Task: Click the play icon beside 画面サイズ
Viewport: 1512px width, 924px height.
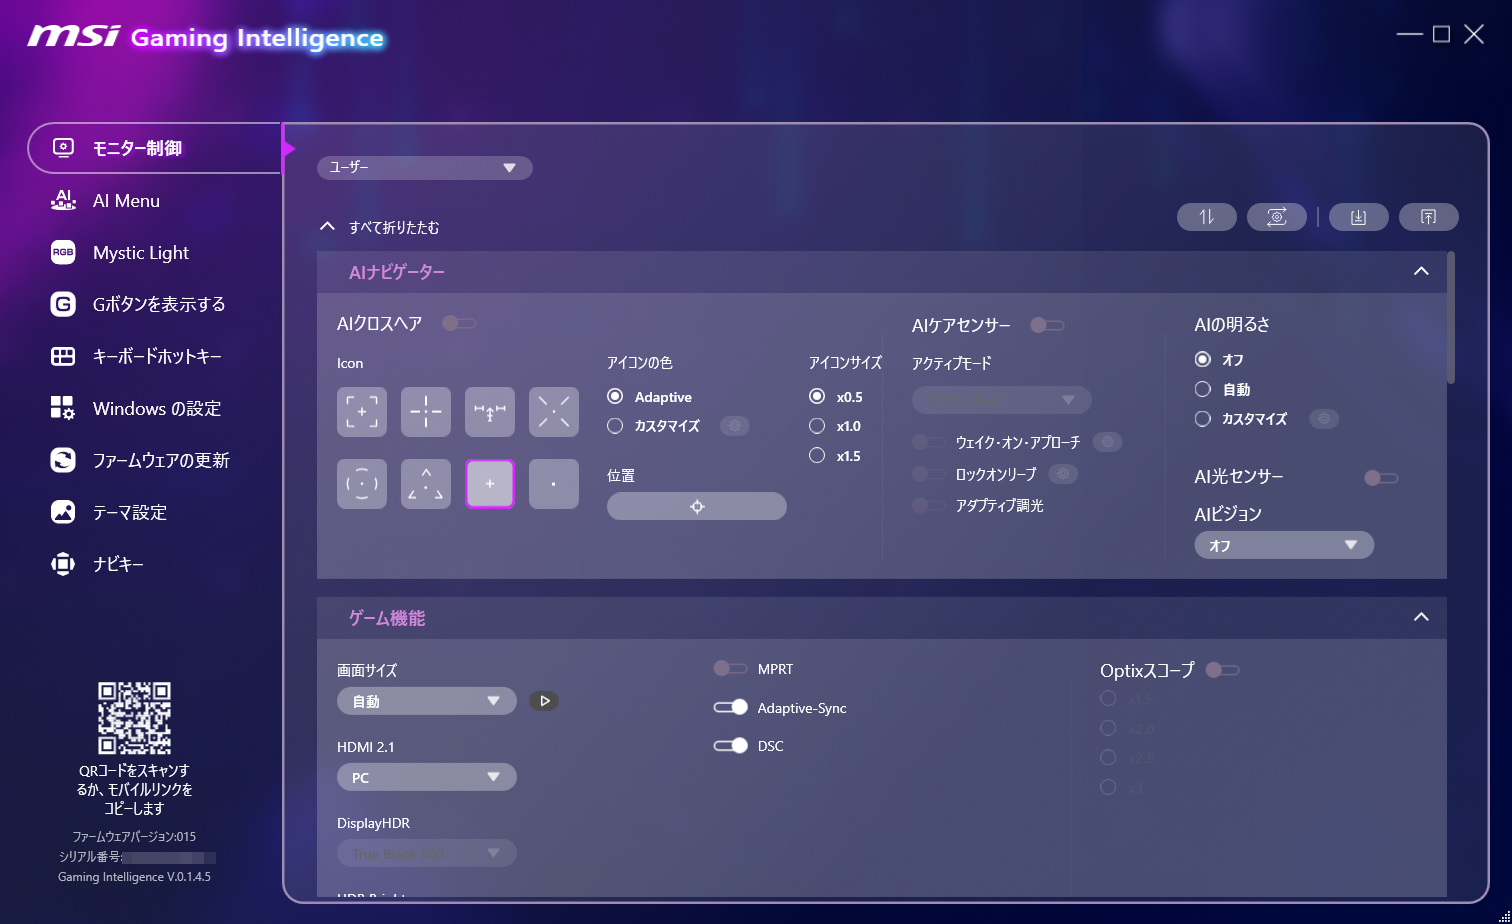Action: [x=544, y=700]
